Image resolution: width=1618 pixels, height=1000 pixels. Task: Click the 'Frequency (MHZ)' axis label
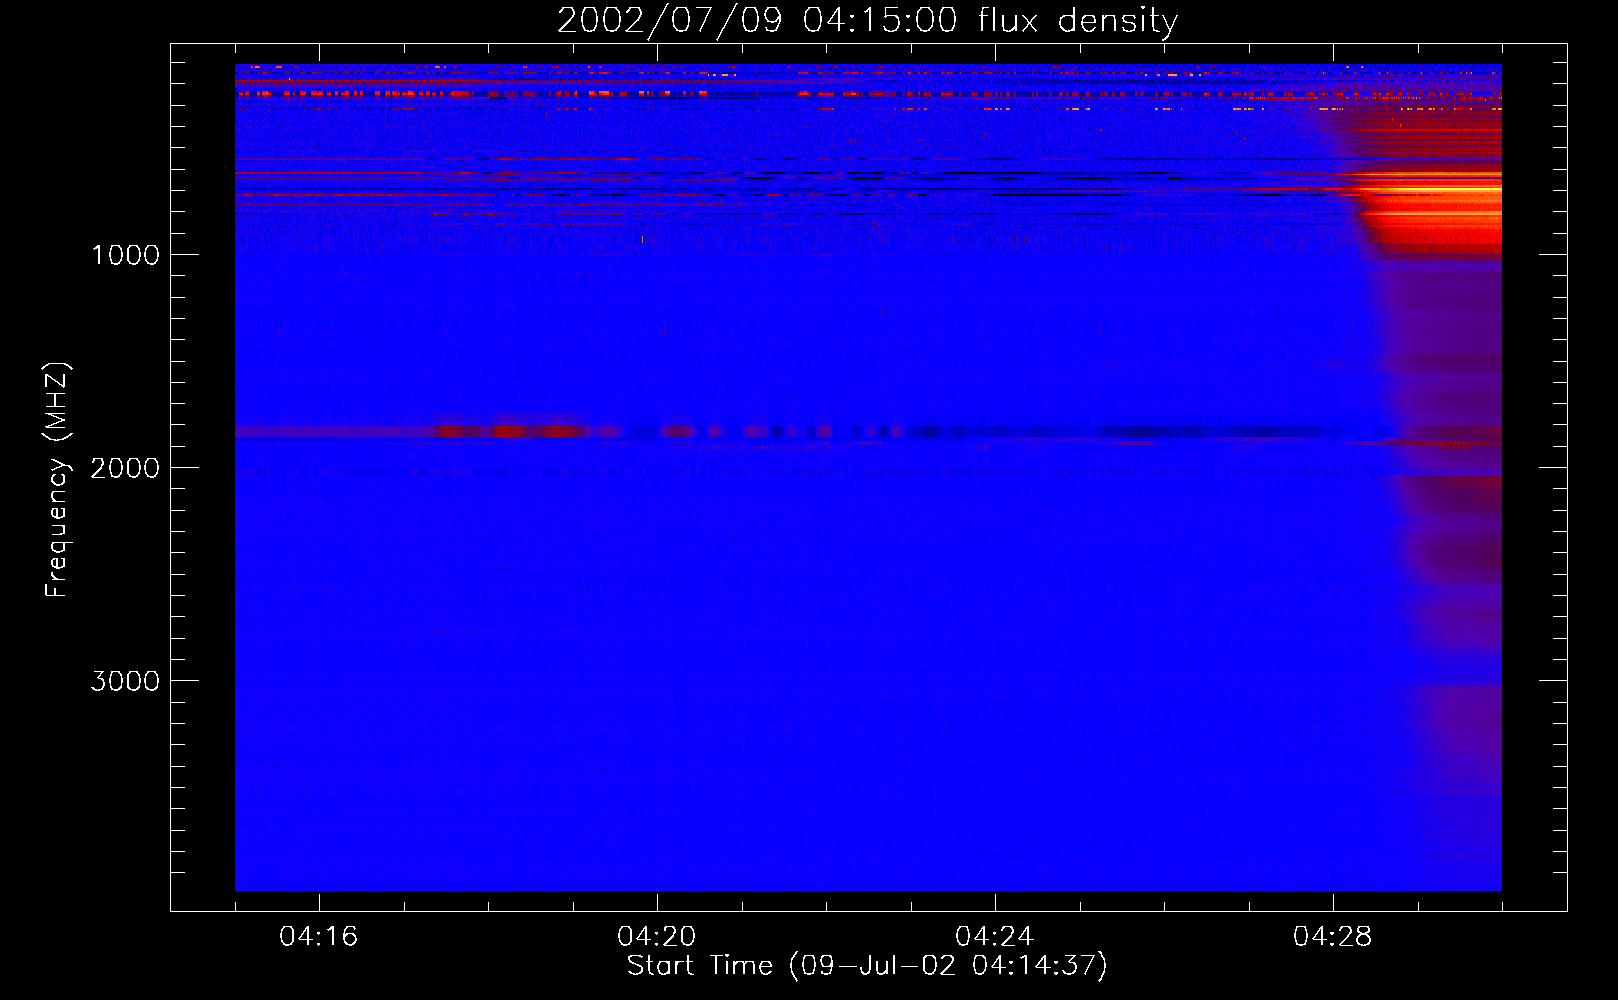click(57, 480)
